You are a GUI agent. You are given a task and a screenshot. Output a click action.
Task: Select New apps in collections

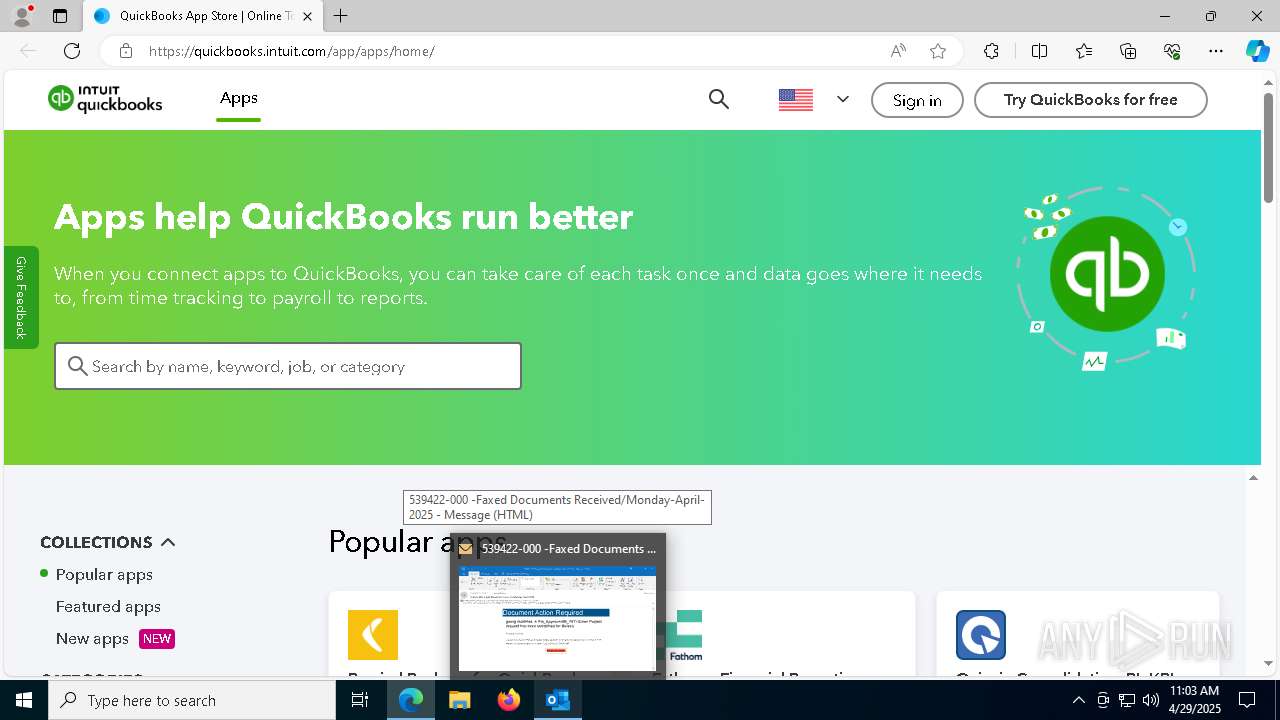(92, 638)
